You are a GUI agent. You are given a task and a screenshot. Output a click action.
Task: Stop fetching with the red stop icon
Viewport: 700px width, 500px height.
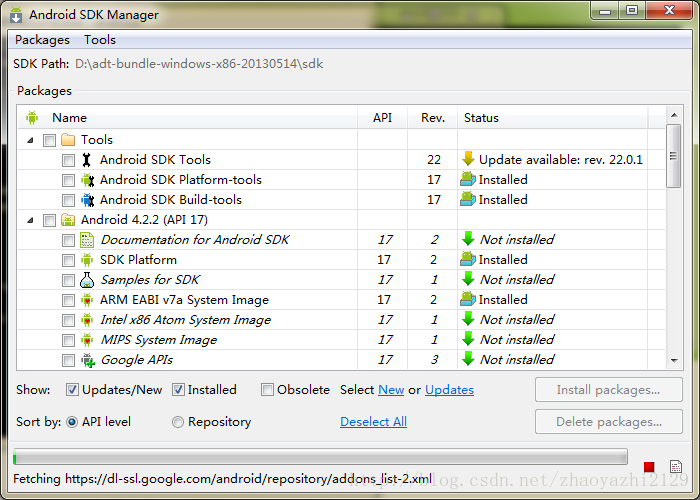click(x=649, y=467)
